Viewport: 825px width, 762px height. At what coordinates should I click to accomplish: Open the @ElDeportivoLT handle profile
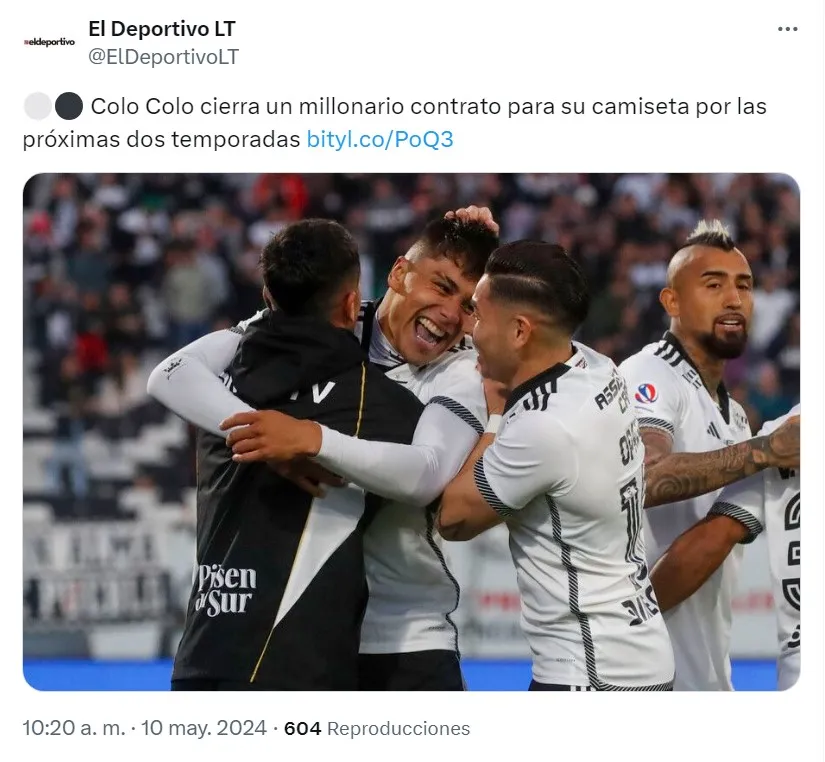coord(164,57)
